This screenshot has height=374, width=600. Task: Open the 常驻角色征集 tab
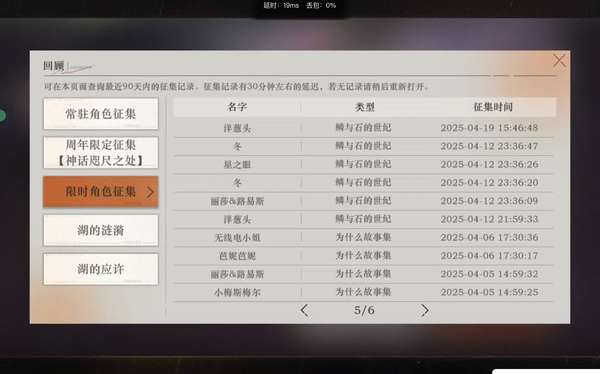coord(101,114)
